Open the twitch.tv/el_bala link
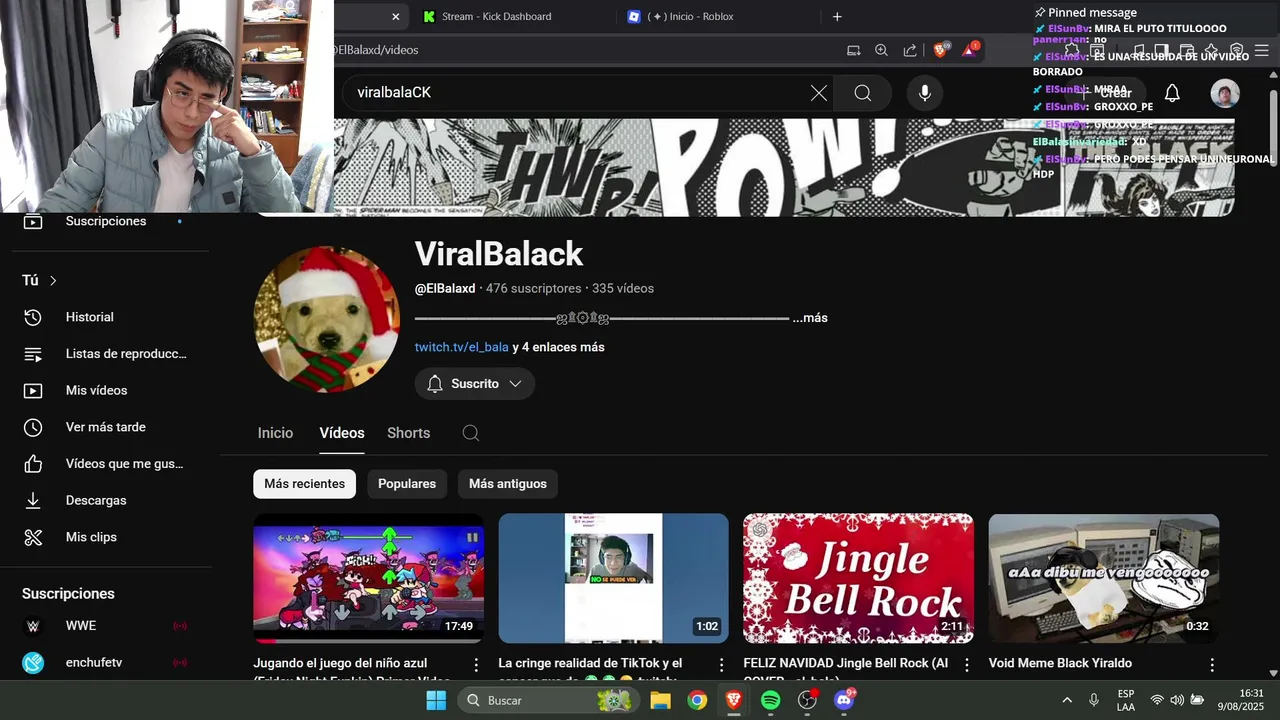The height and width of the screenshot is (720, 1280). [462, 347]
